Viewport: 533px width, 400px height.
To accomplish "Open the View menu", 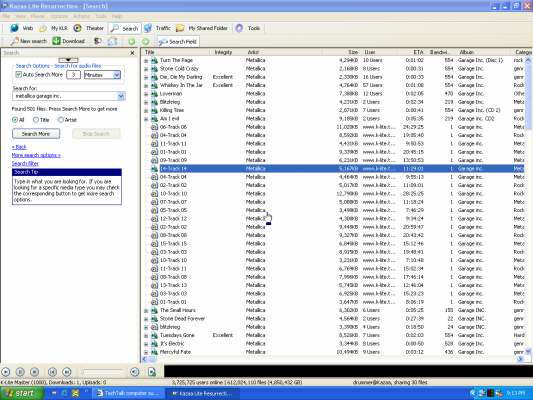I will point(20,16).
